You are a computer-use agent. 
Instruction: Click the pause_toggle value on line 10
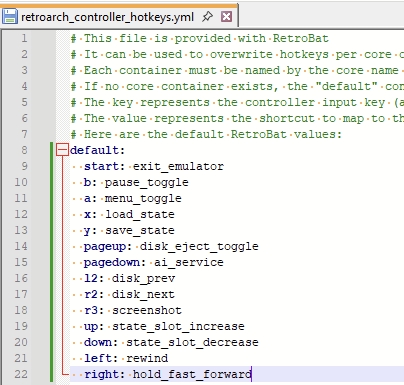[147, 182]
